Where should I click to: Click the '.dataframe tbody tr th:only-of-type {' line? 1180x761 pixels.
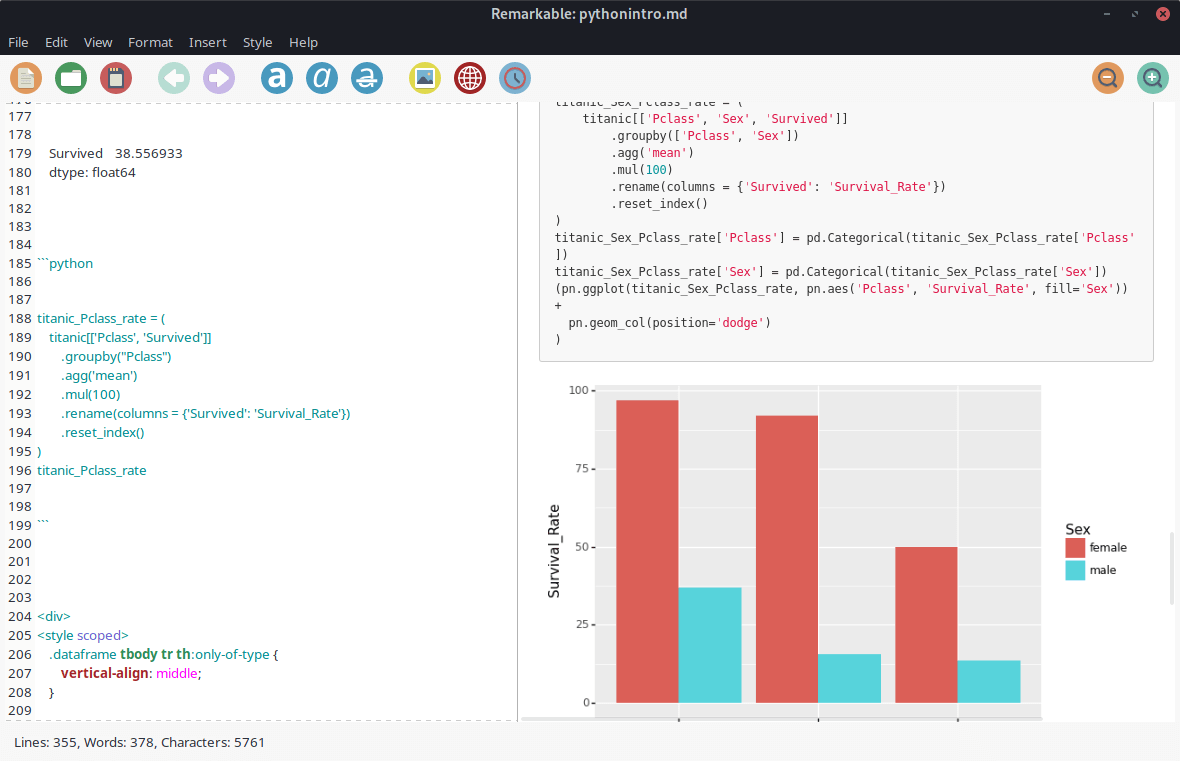(x=163, y=655)
